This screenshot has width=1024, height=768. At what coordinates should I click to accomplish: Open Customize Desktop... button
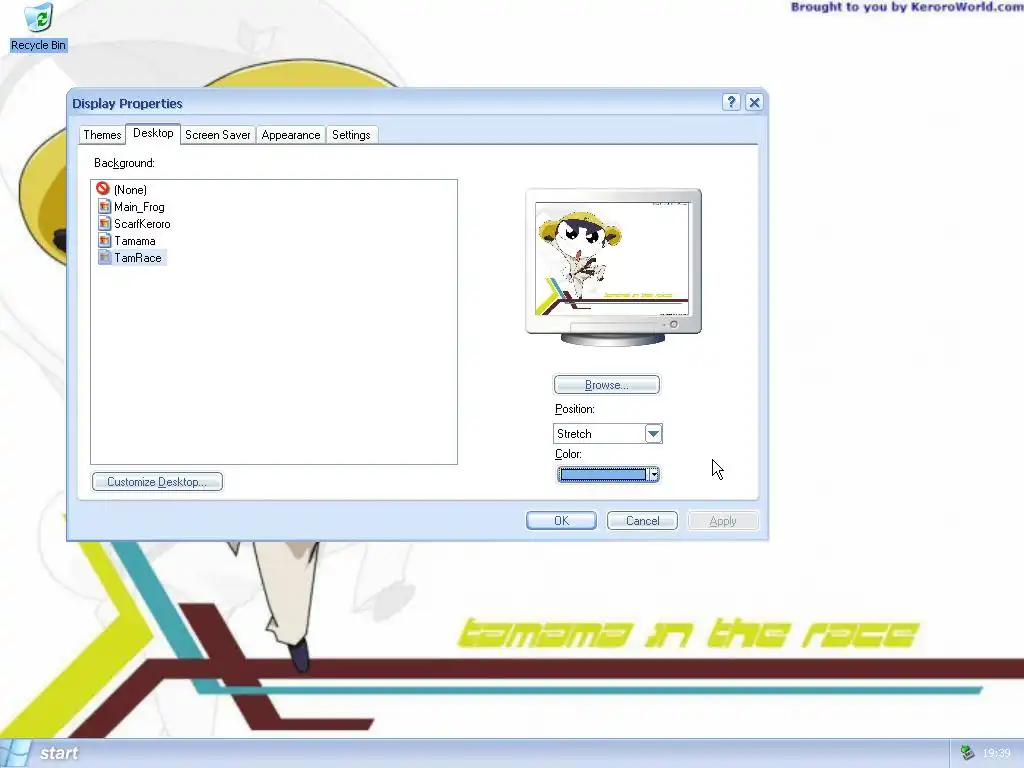click(x=157, y=482)
